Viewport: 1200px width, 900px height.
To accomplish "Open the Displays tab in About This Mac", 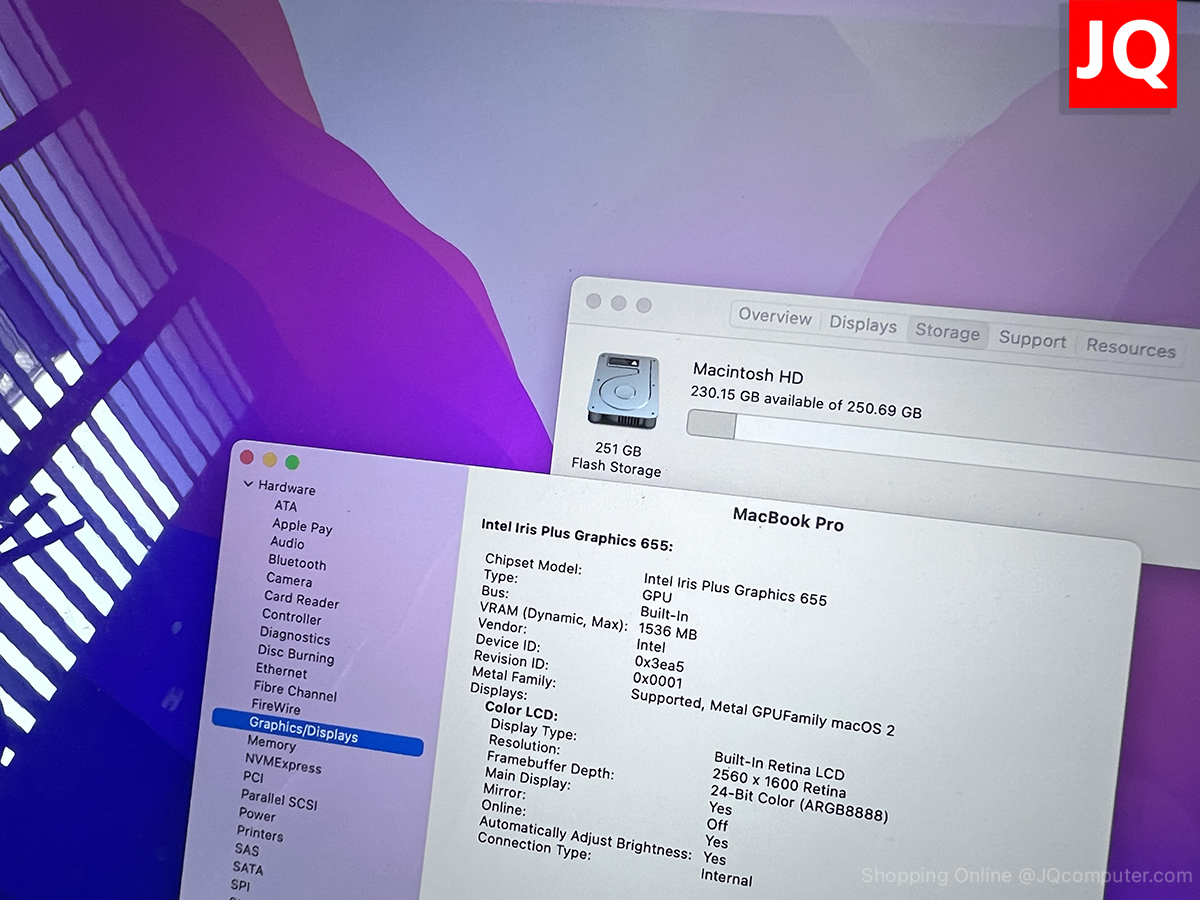I will (x=862, y=324).
